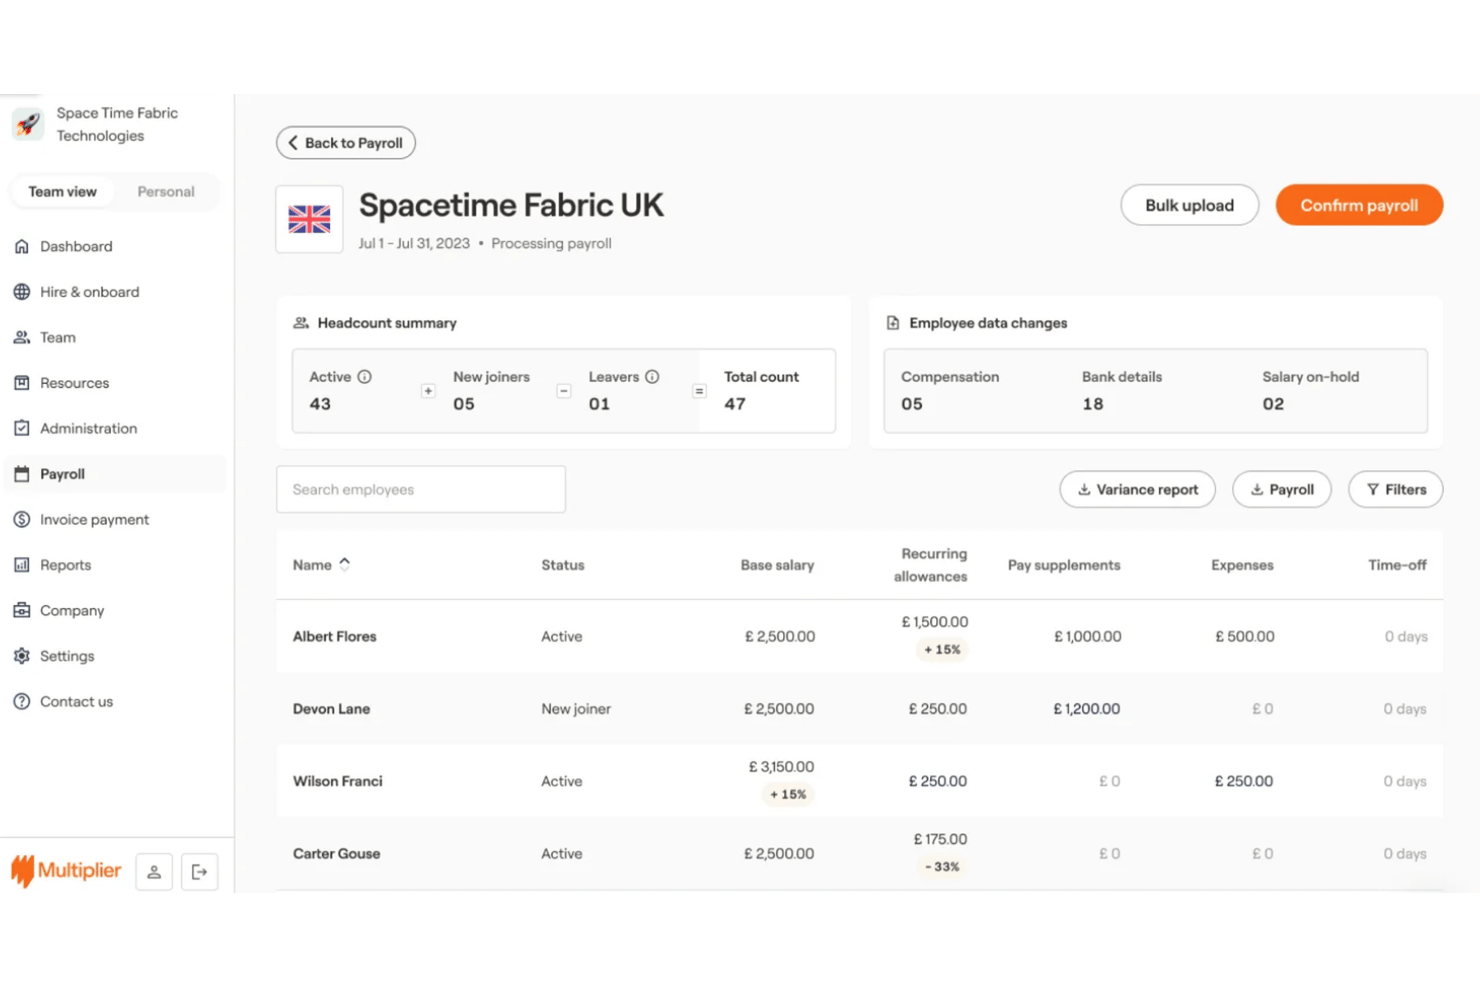Switch to the Team view tab

[x=62, y=191]
